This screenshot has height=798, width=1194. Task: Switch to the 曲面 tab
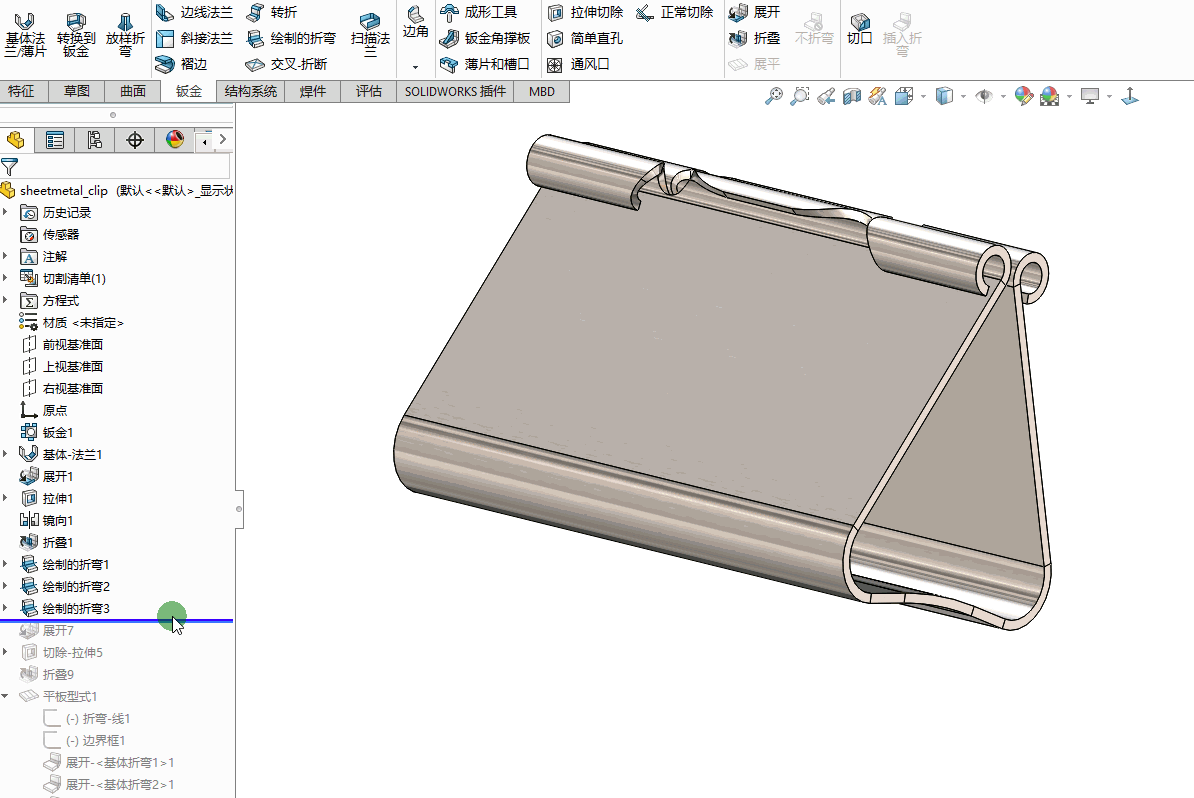tap(132, 91)
